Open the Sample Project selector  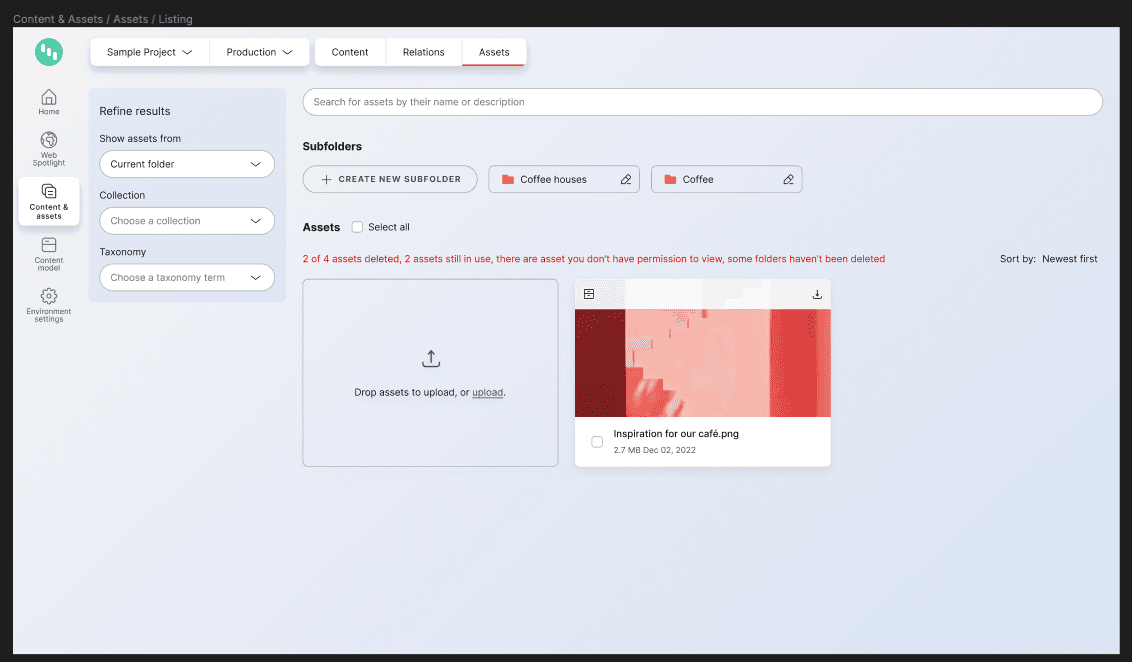[x=149, y=52]
